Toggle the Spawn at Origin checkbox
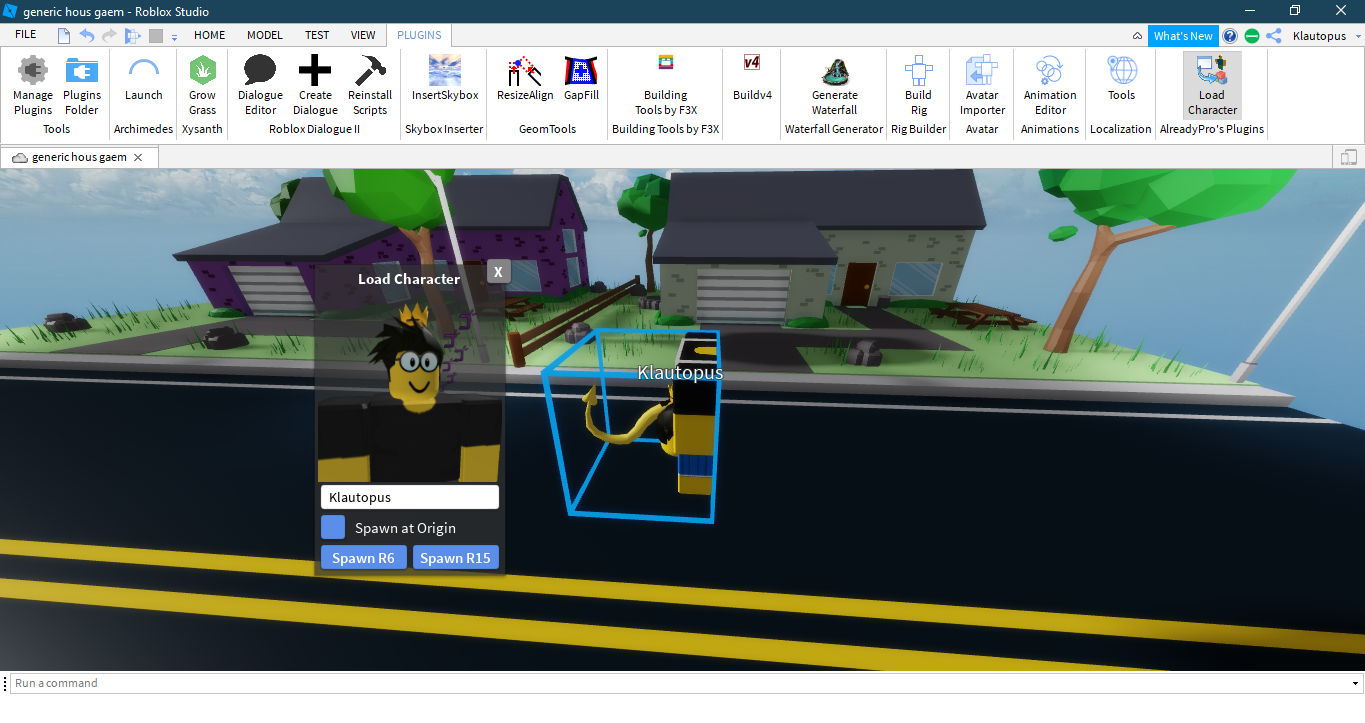The image size is (1365, 723). 333,528
